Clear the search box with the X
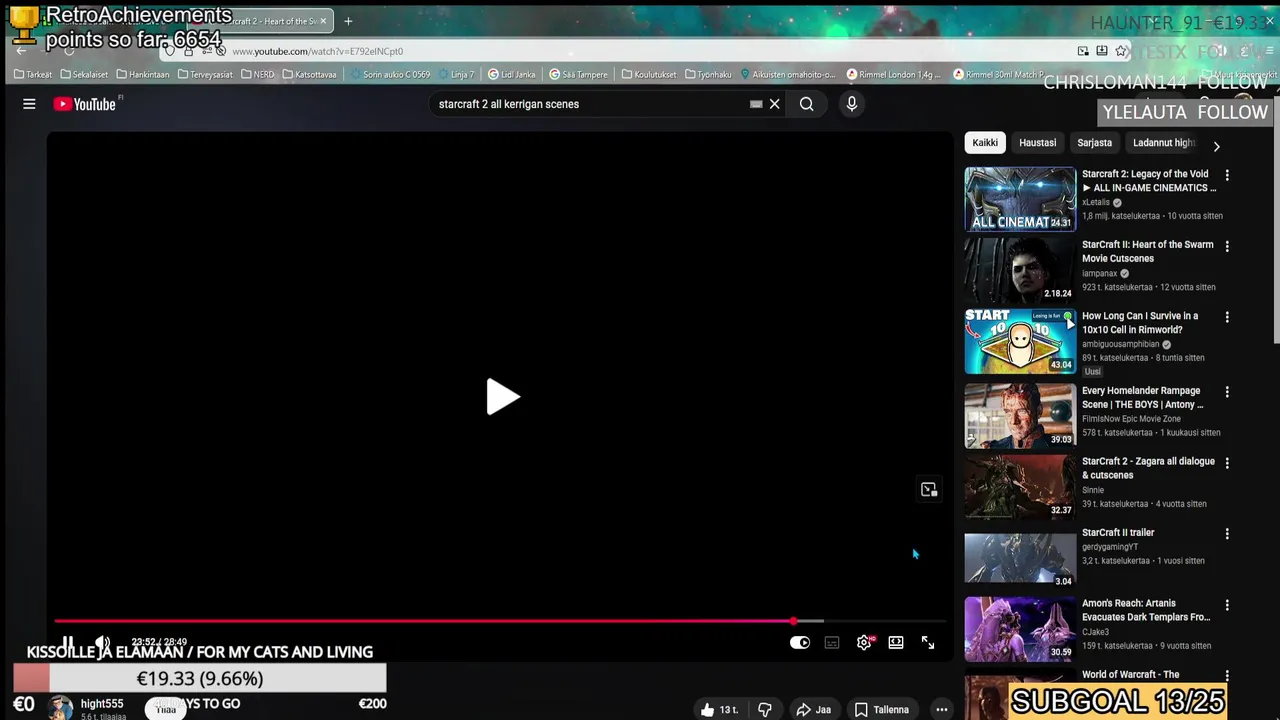The height and width of the screenshot is (720, 1280). 774,104
